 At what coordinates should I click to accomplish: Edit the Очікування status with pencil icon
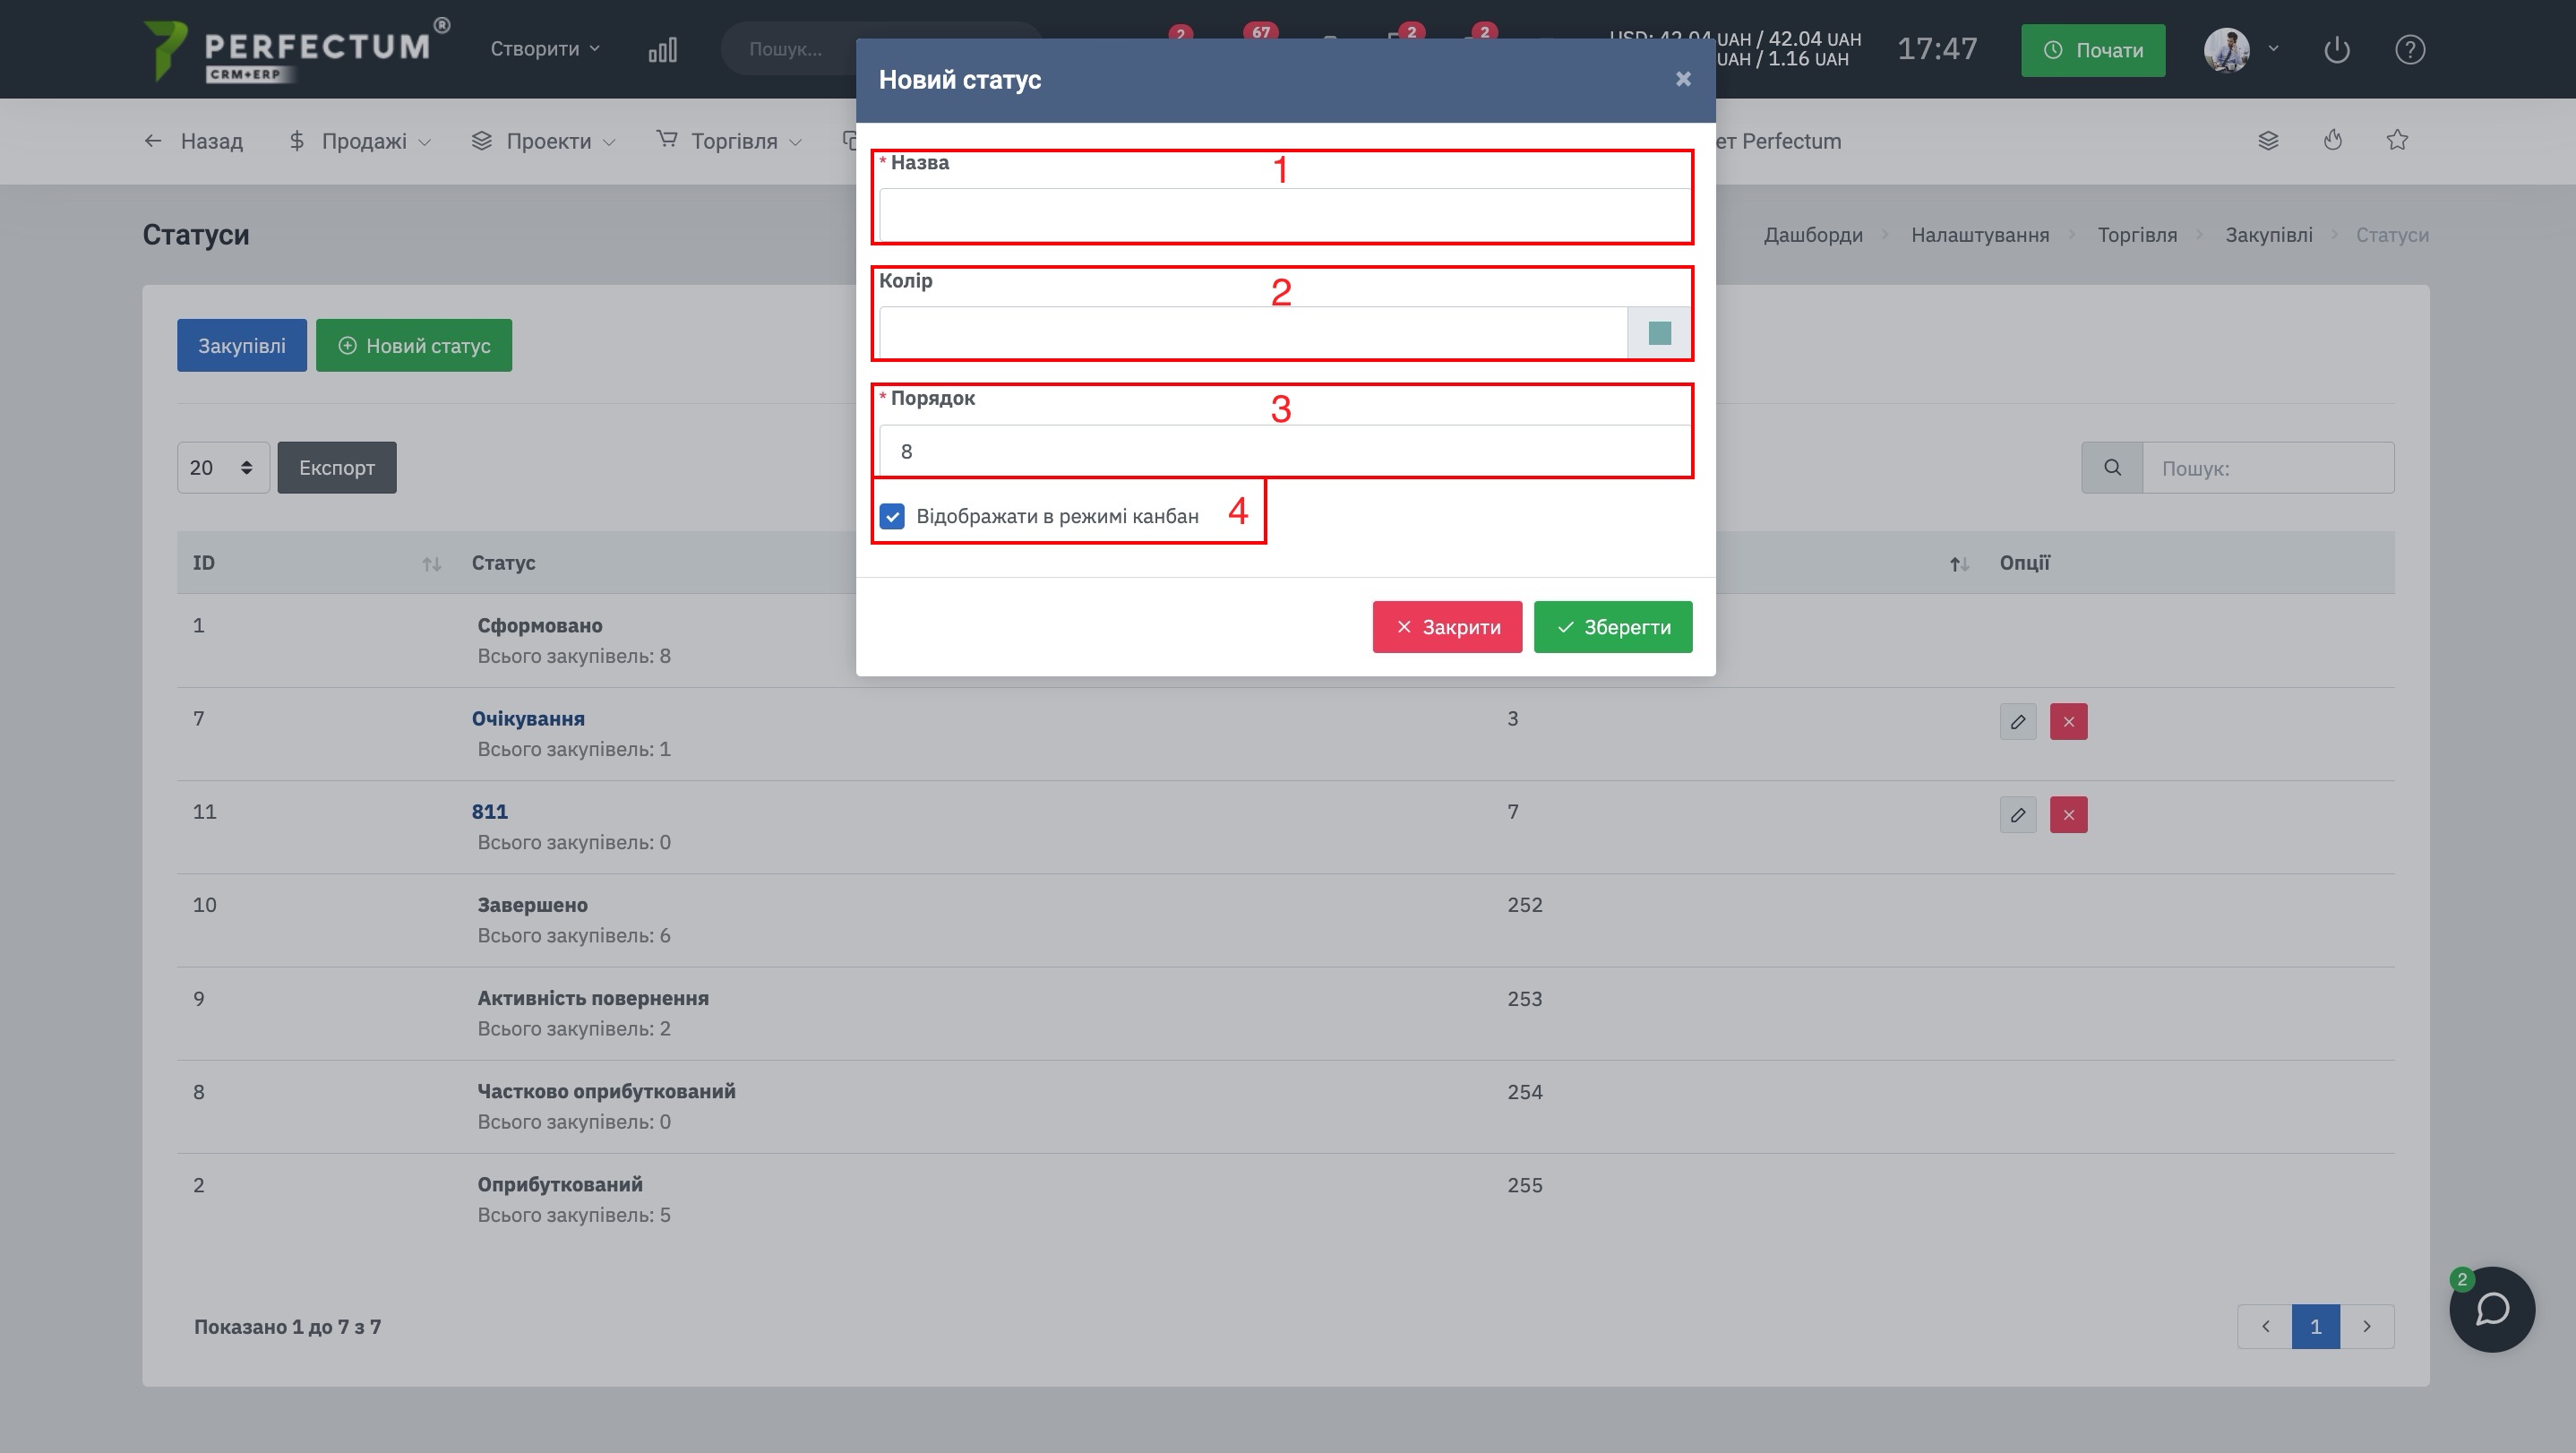(x=2017, y=722)
